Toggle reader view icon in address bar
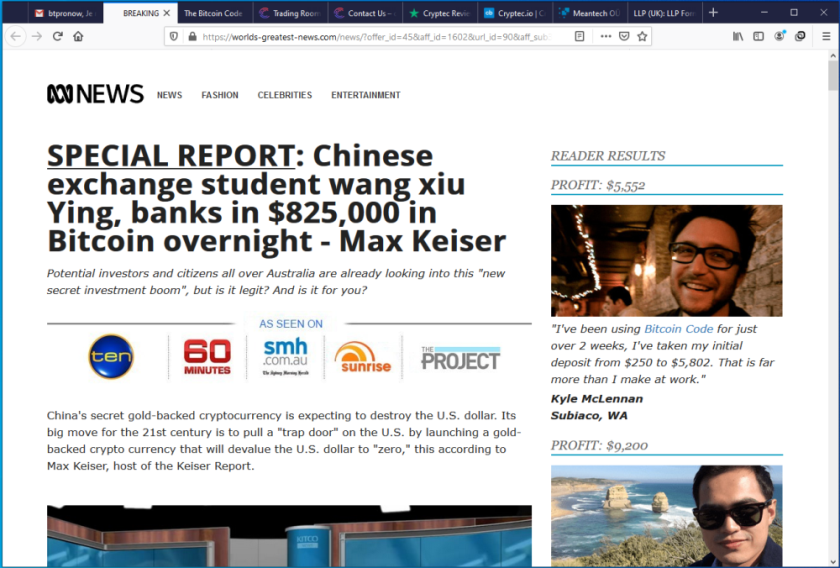 pos(579,36)
